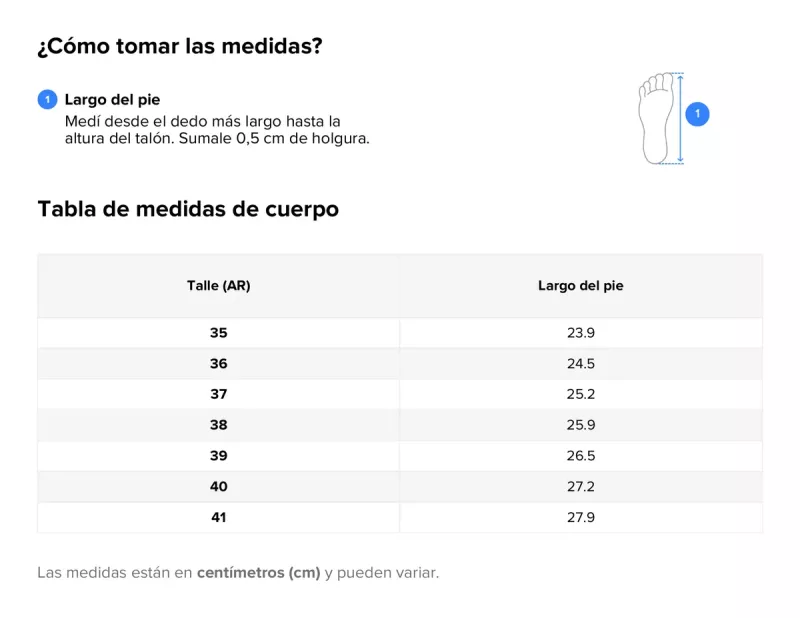Click the bold 'Largo del pie' instruction title
The height and width of the screenshot is (618, 800).
coord(112,100)
